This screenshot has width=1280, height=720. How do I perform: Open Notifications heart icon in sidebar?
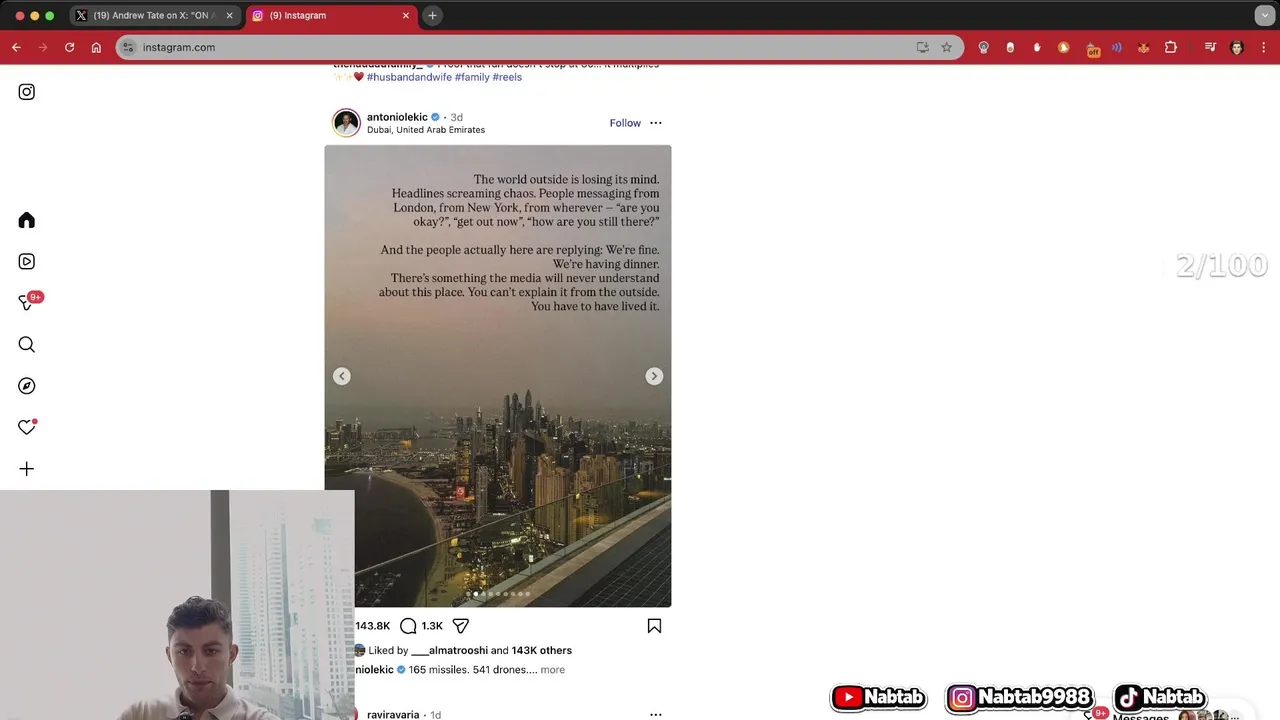[27, 427]
